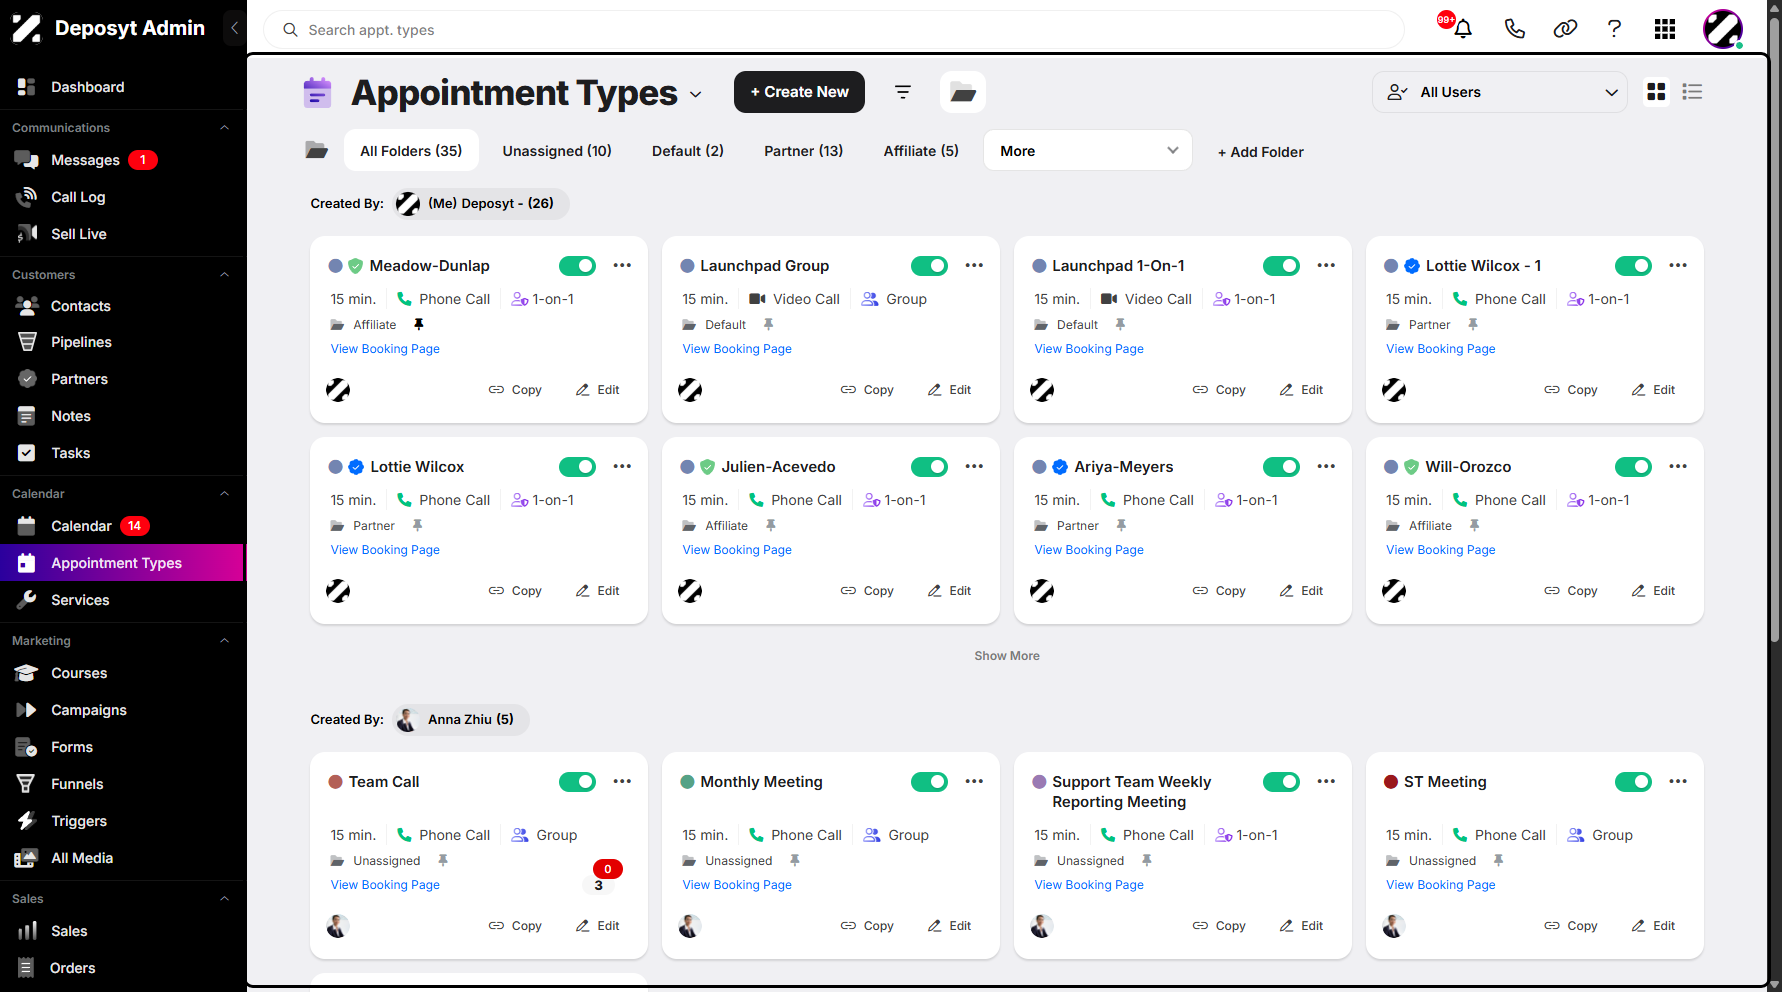Open more options for Meadow-Dunlap card
1782x992 pixels.
coord(622,266)
